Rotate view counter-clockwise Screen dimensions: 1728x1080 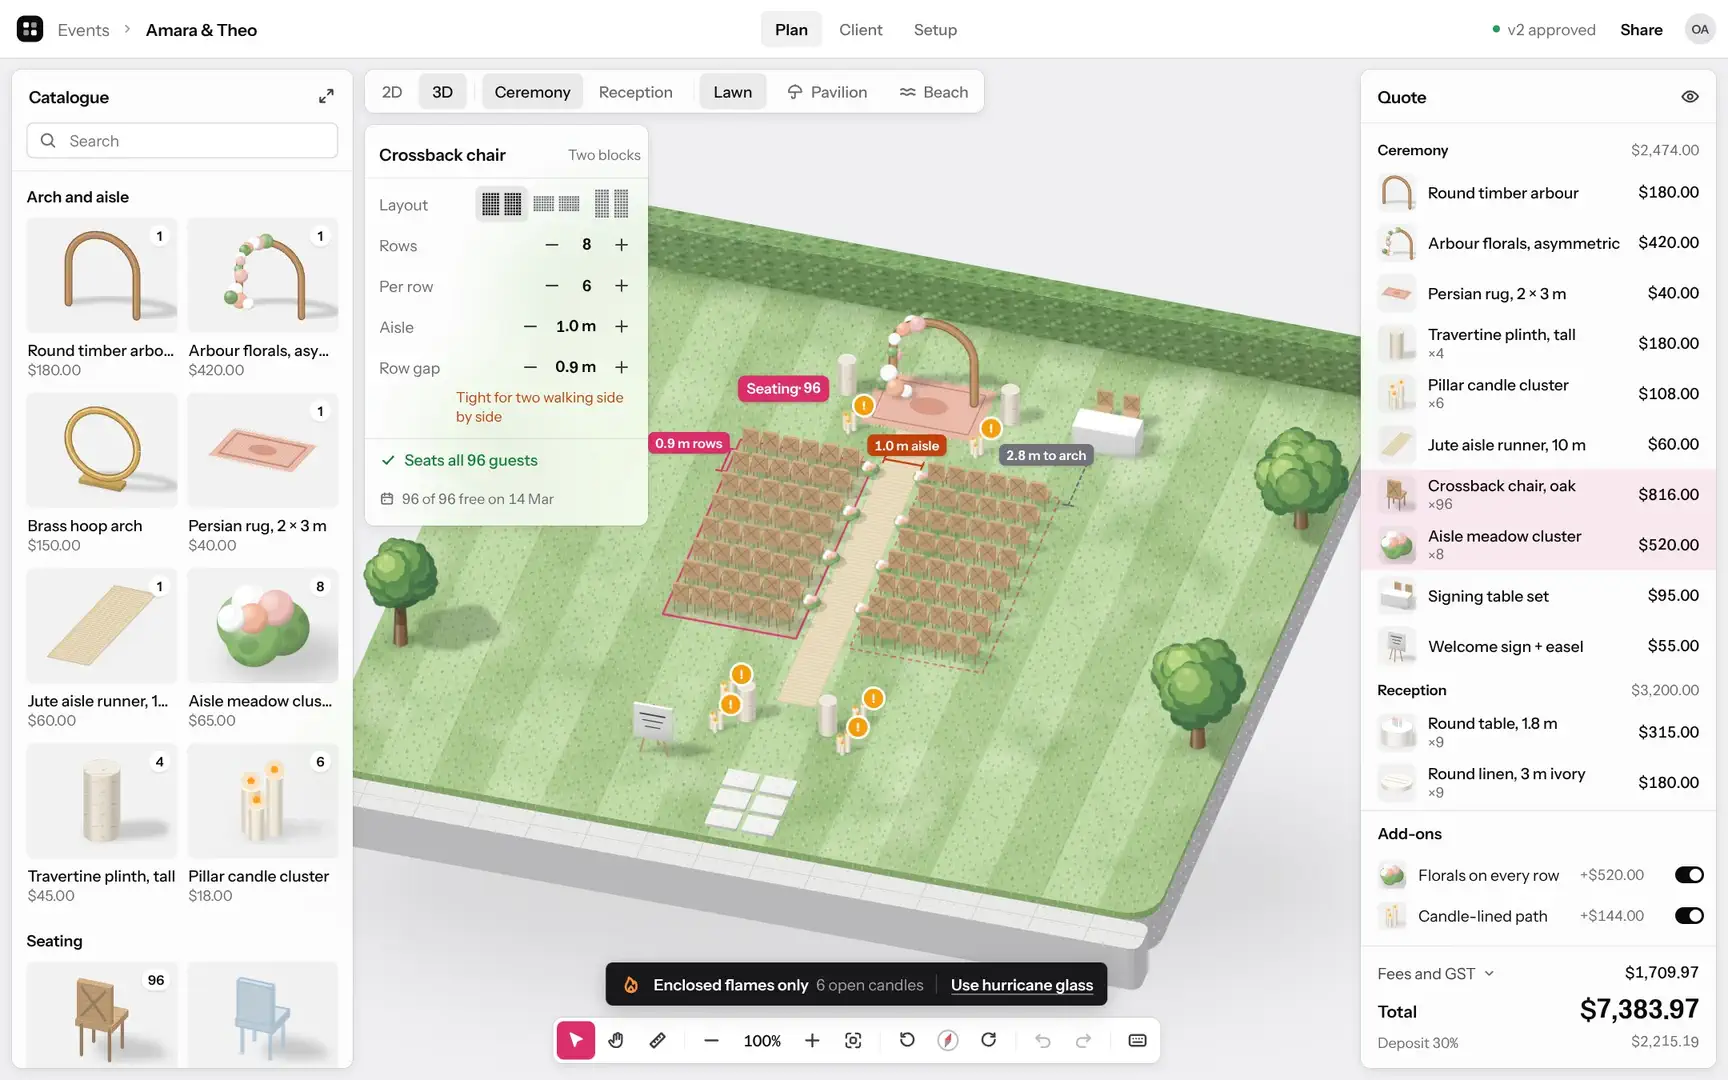tap(907, 1040)
